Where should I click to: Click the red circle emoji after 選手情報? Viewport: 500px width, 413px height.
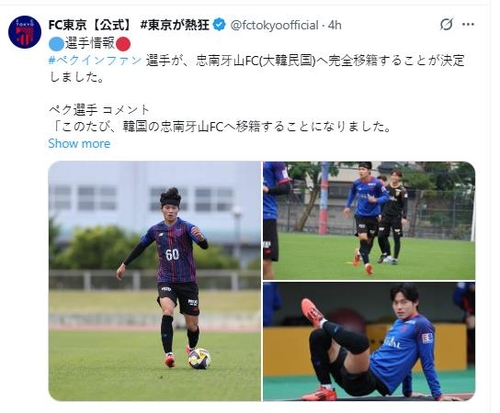(123, 44)
